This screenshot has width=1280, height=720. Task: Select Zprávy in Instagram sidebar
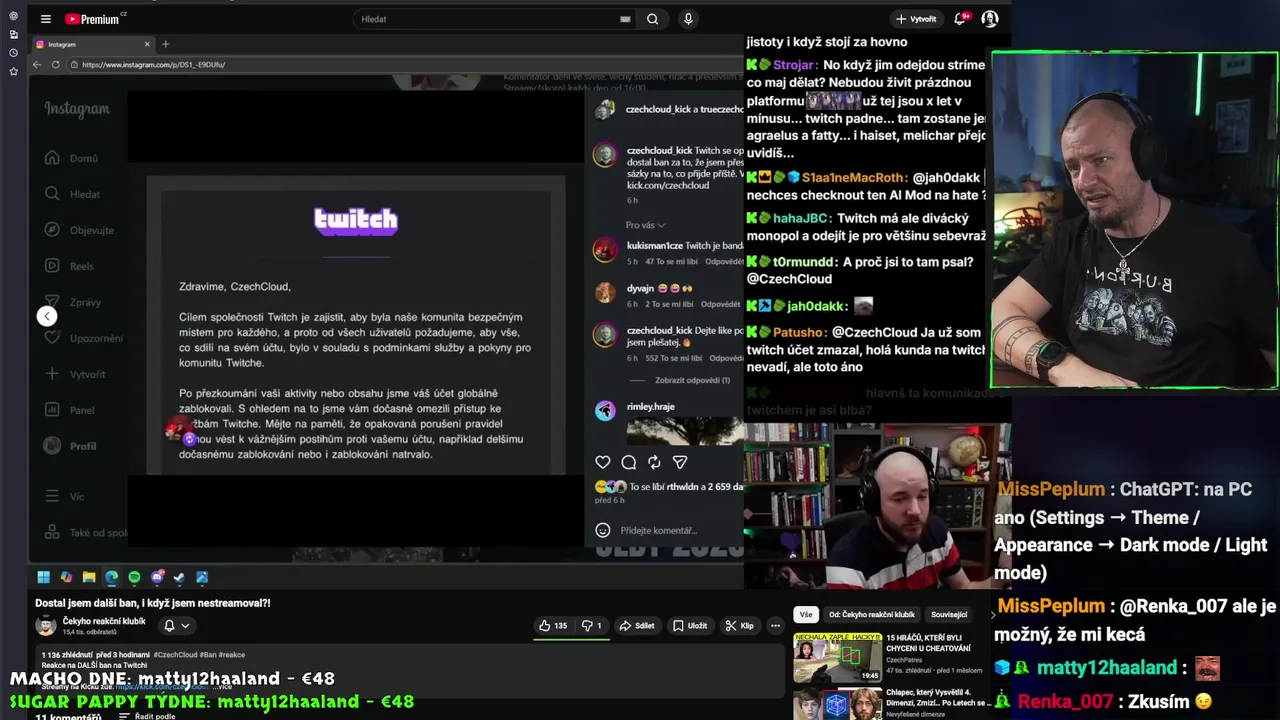coord(73,302)
